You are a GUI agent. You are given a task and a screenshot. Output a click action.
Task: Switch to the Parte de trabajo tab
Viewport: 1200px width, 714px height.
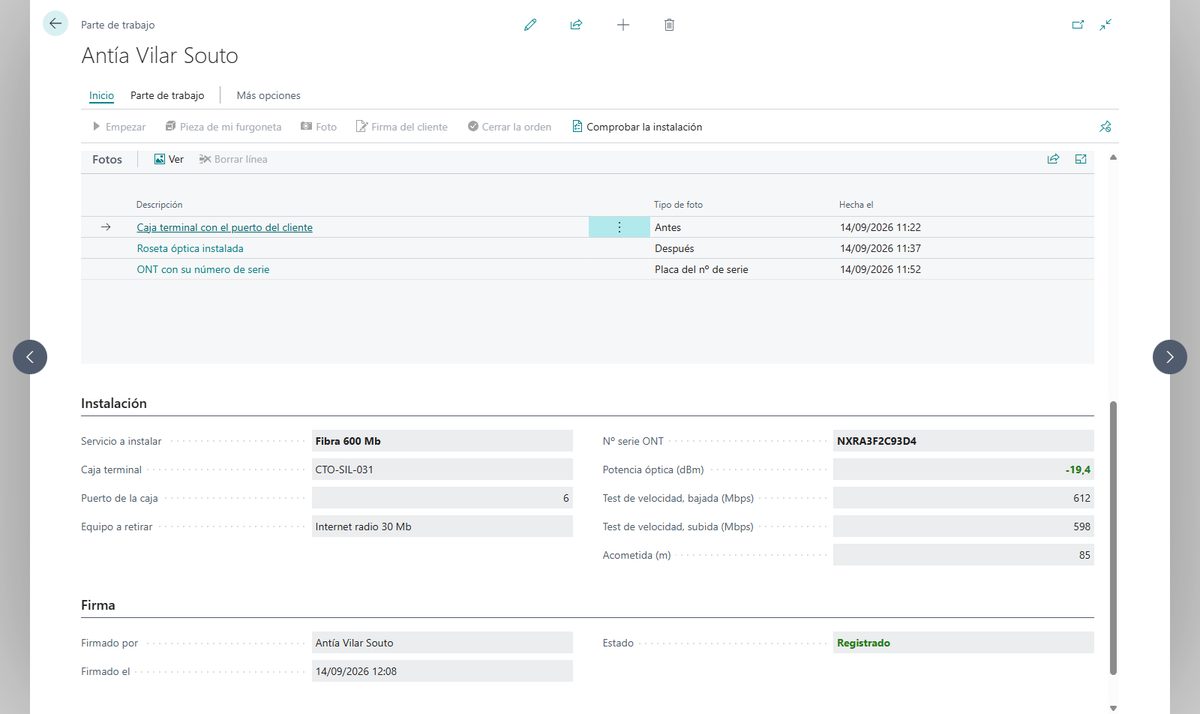tap(167, 96)
